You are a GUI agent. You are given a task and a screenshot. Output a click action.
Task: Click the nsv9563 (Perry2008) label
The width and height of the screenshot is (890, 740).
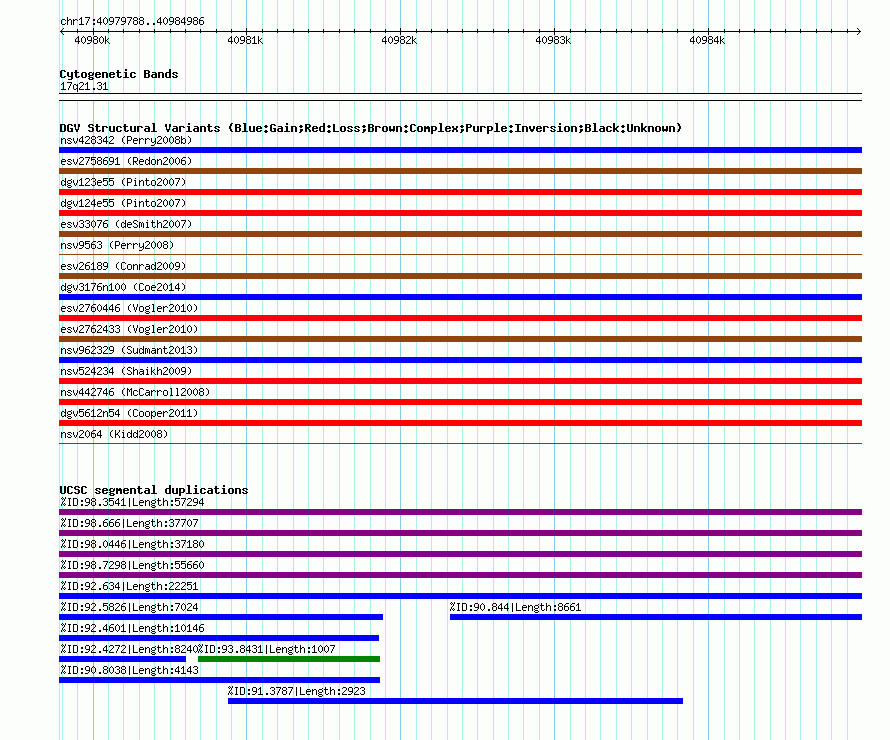(117, 245)
